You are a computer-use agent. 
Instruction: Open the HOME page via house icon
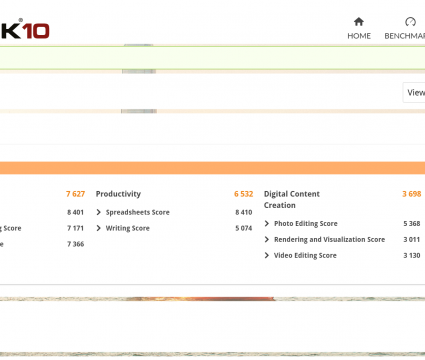pyautogui.click(x=359, y=22)
